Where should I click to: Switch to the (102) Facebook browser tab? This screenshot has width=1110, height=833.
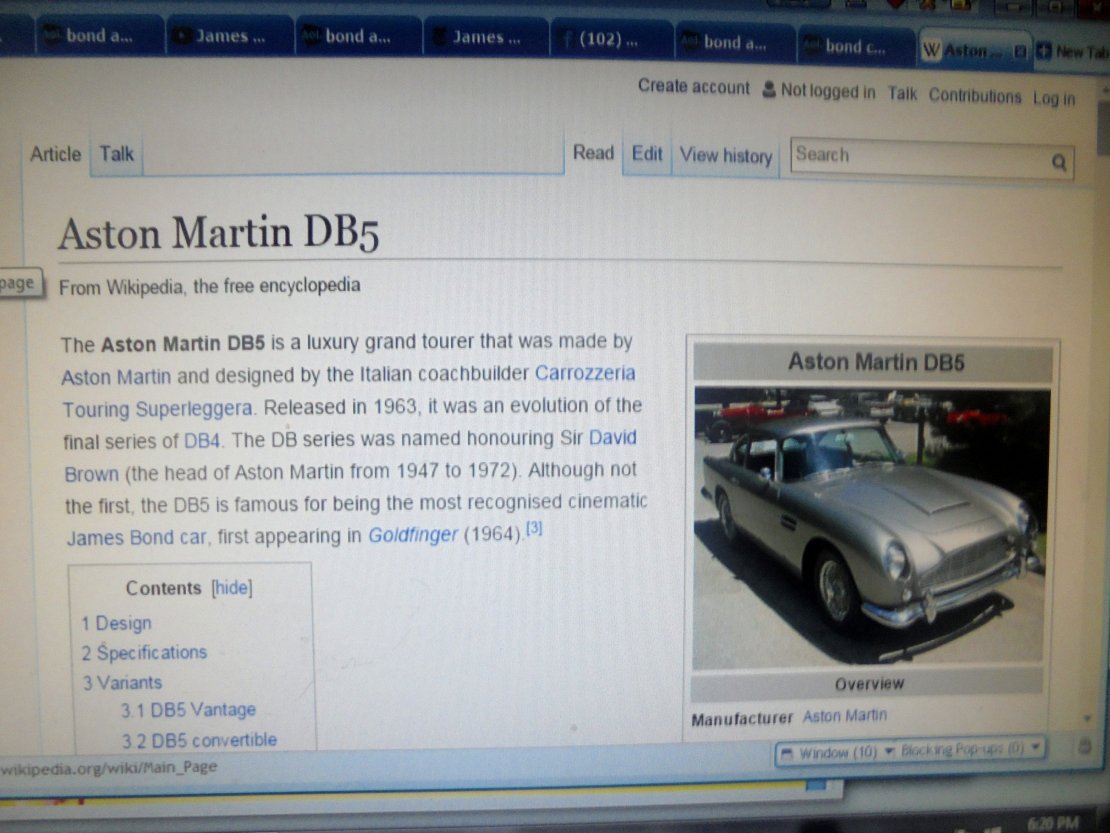tap(611, 38)
